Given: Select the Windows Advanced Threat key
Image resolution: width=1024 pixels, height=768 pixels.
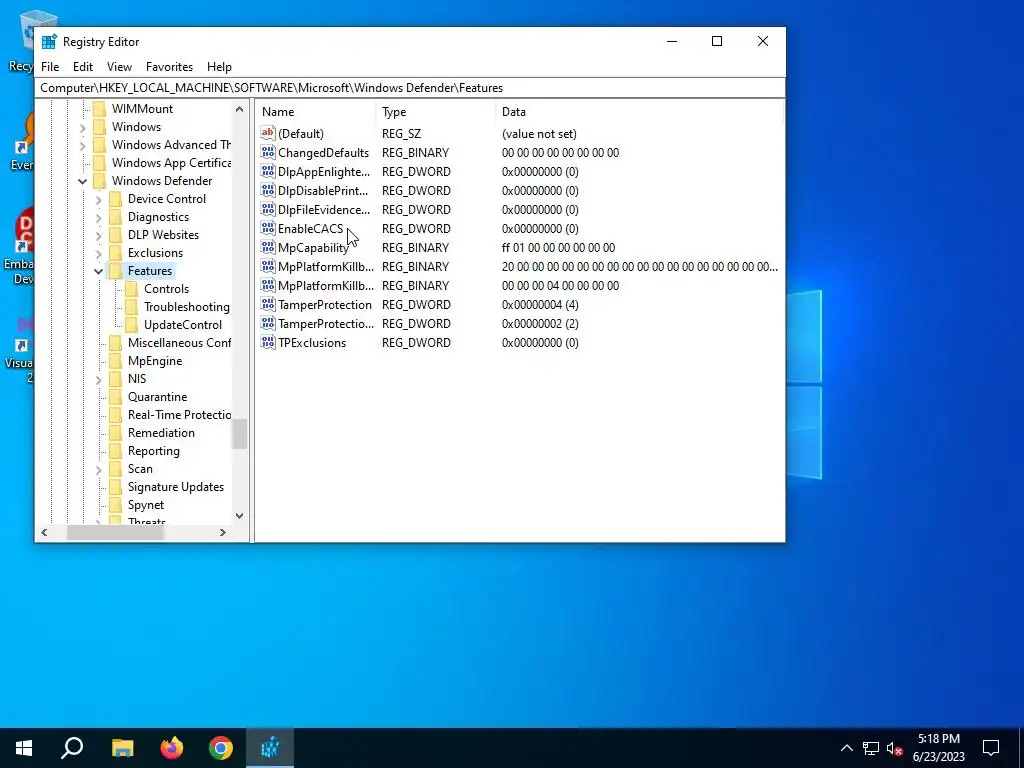Looking at the screenshot, I should point(171,145).
